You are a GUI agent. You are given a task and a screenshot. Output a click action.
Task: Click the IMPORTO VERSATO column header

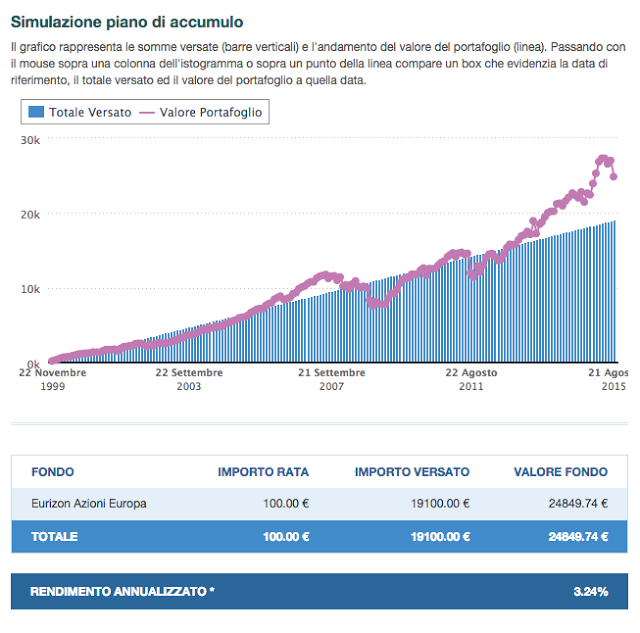click(412, 472)
